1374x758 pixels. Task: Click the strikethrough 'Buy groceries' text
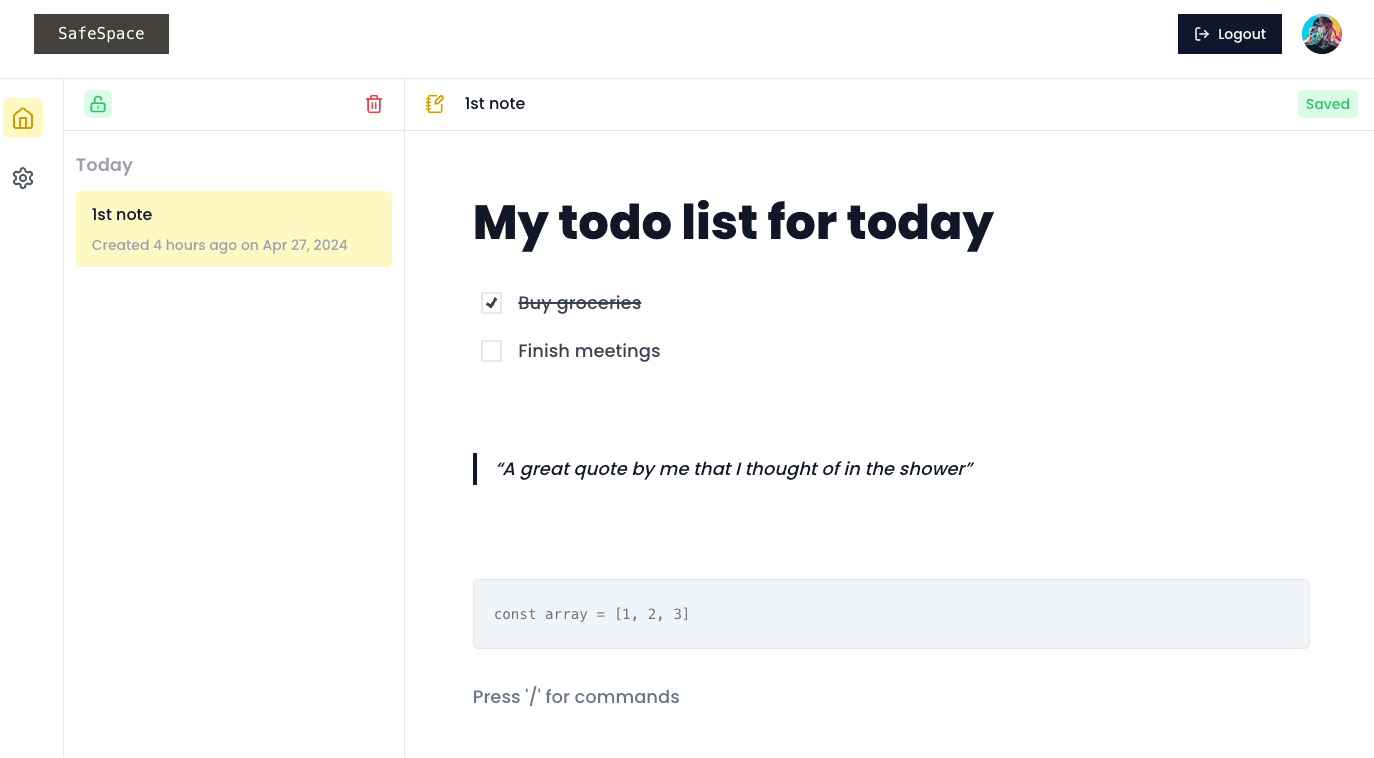pos(580,302)
